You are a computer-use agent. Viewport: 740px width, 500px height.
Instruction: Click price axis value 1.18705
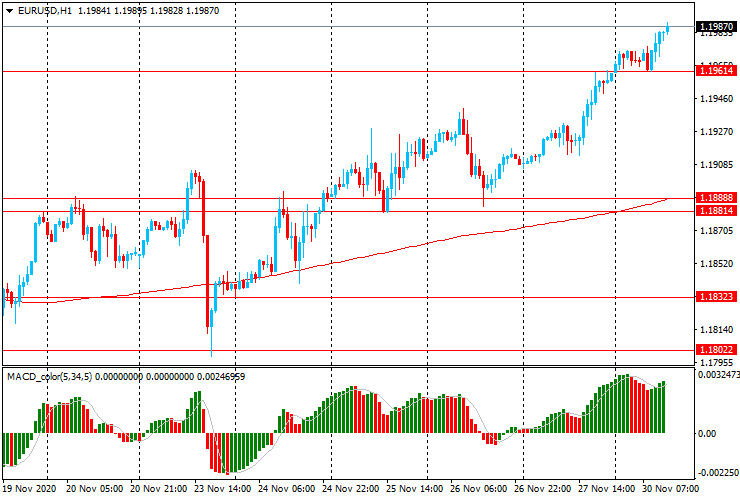(x=717, y=231)
